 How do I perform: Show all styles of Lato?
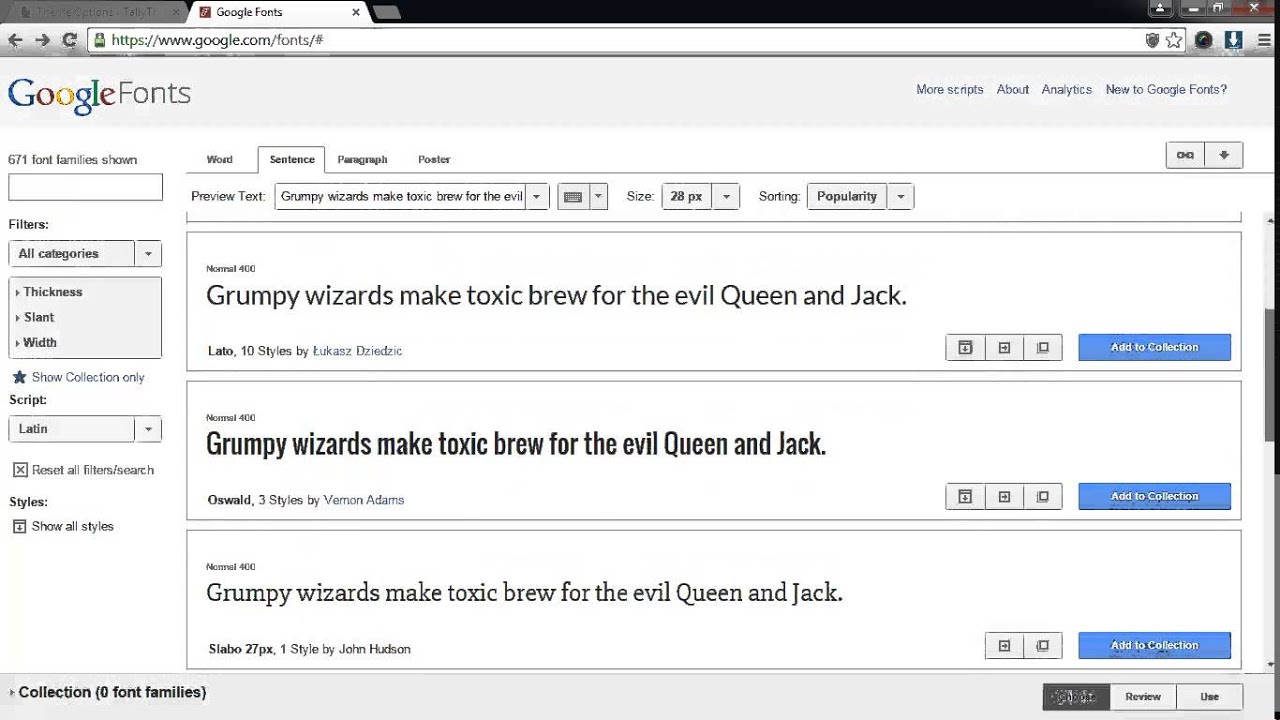965,347
